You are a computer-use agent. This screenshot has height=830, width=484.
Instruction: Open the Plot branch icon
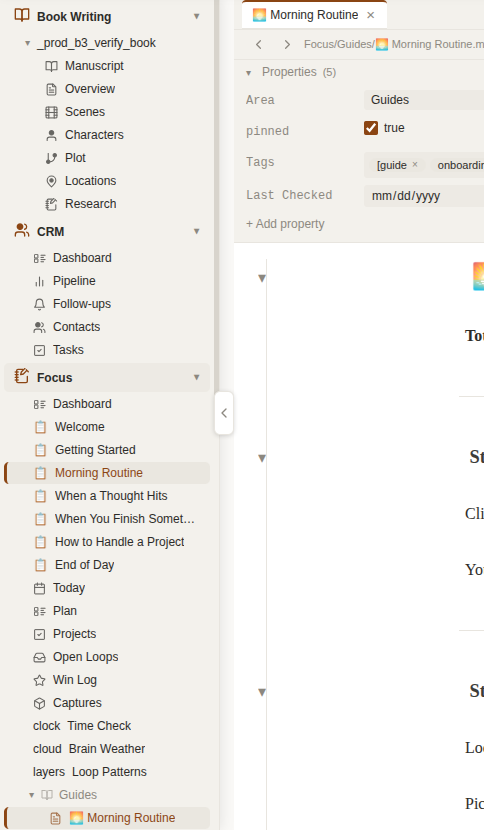(x=51, y=158)
